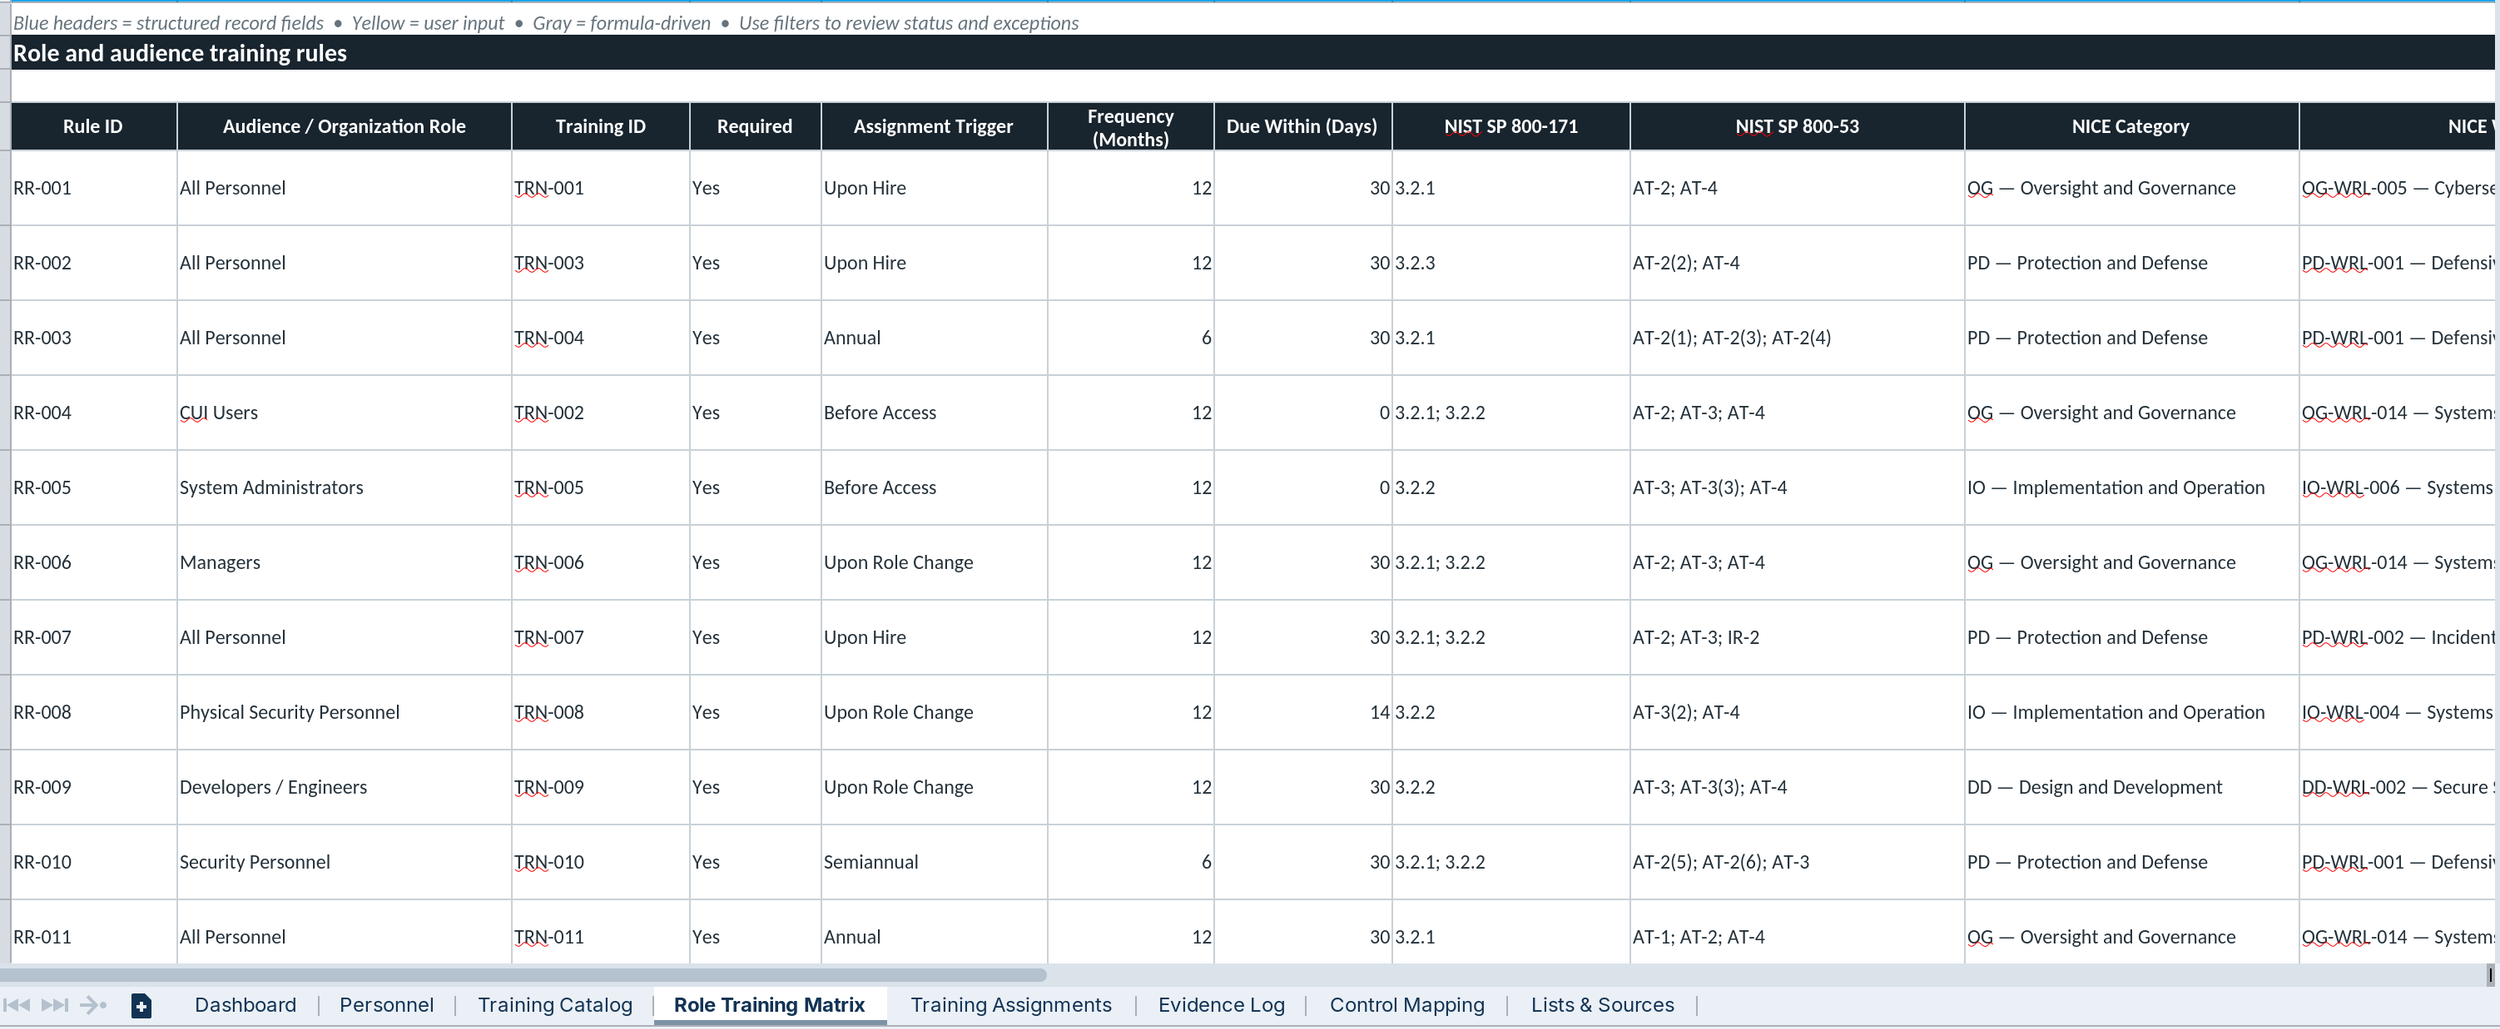The image size is (2500, 1029).
Task: Click AT-2(5); AT-2(6); AT-3 cell
Action: (x=1797, y=862)
